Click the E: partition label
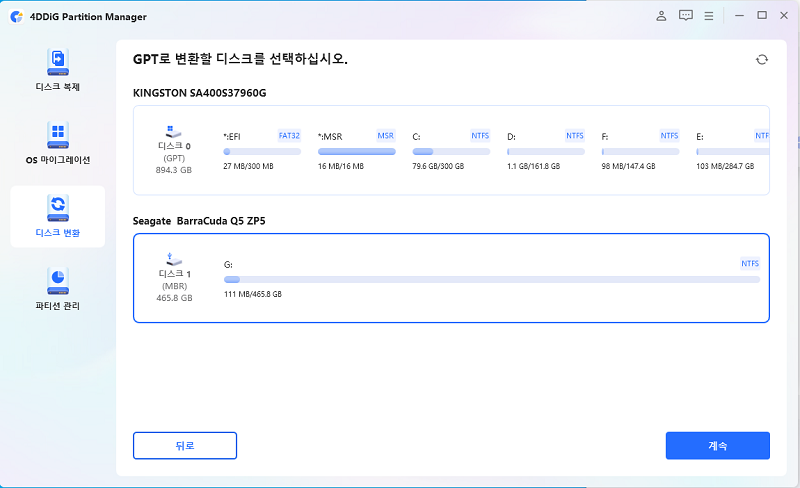Viewport: 800px width, 488px height. coord(700,137)
